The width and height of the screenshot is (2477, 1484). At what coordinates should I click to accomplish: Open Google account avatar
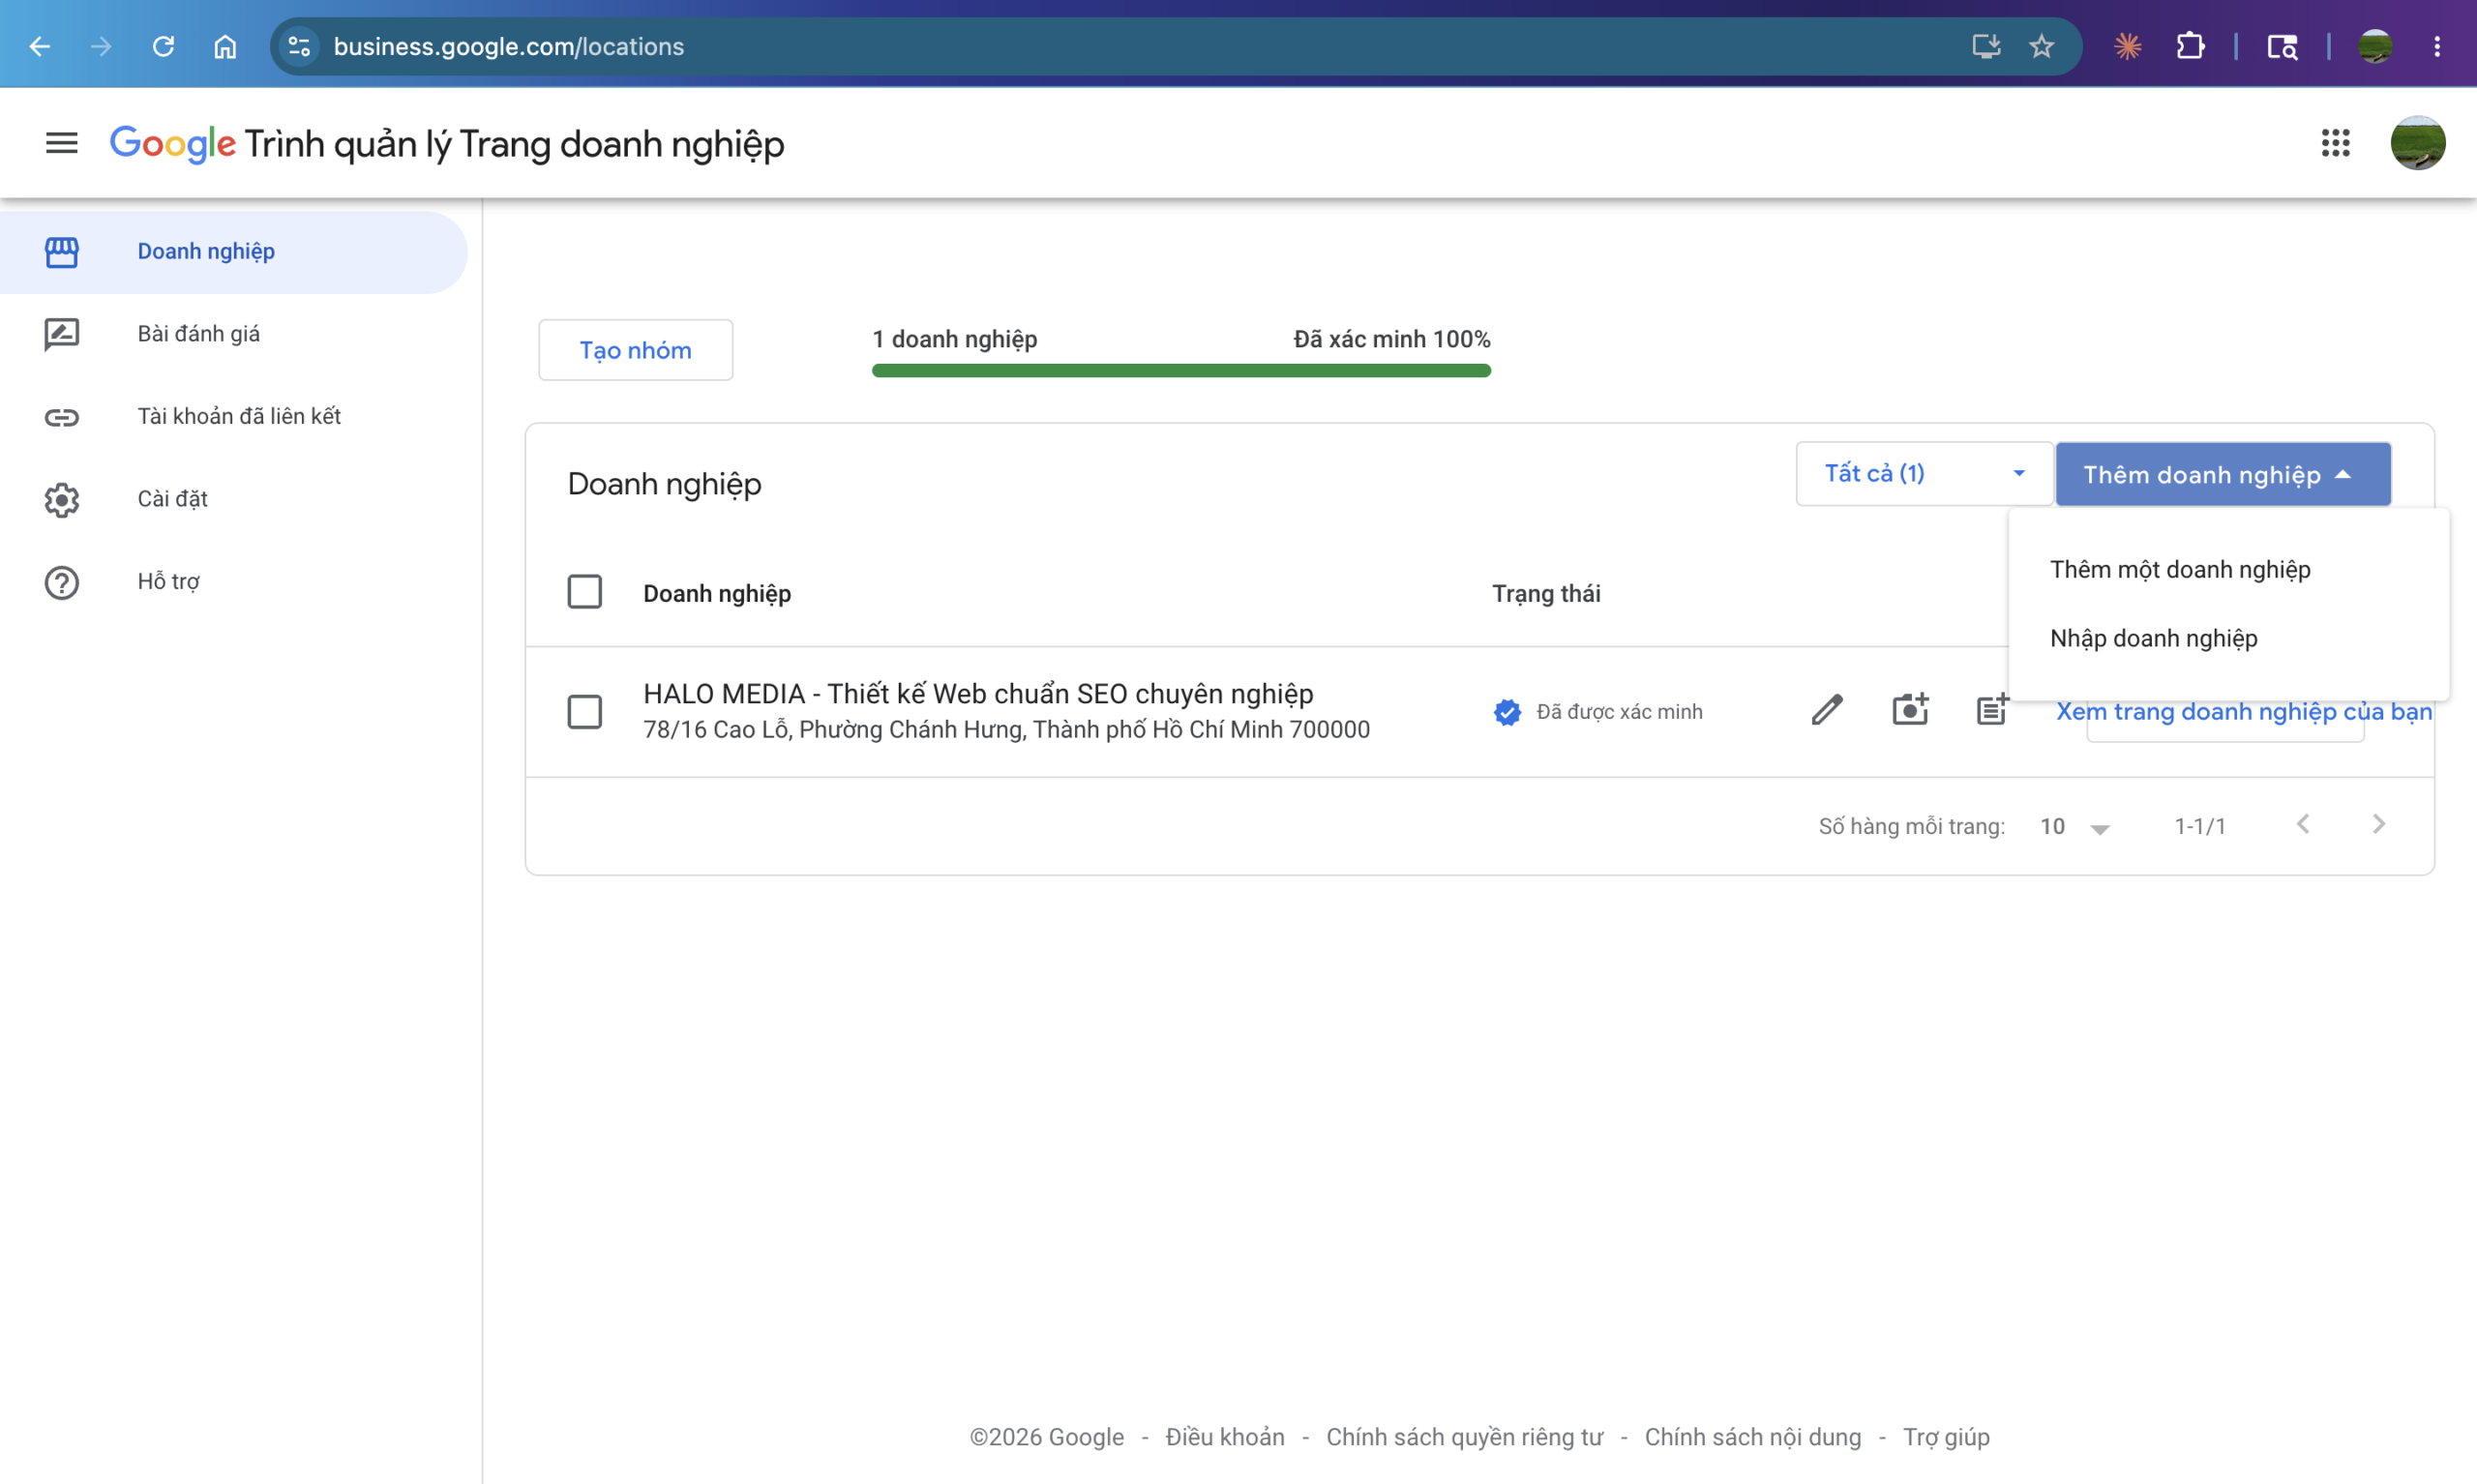(2418, 143)
